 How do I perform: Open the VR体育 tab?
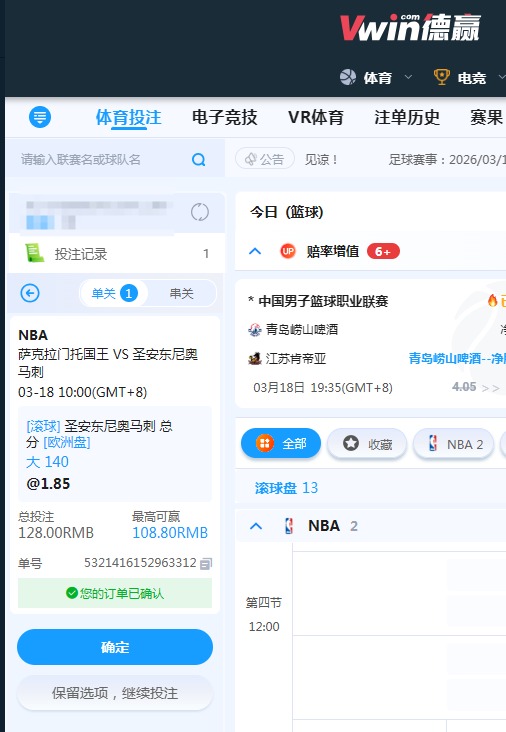click(316, 117)
